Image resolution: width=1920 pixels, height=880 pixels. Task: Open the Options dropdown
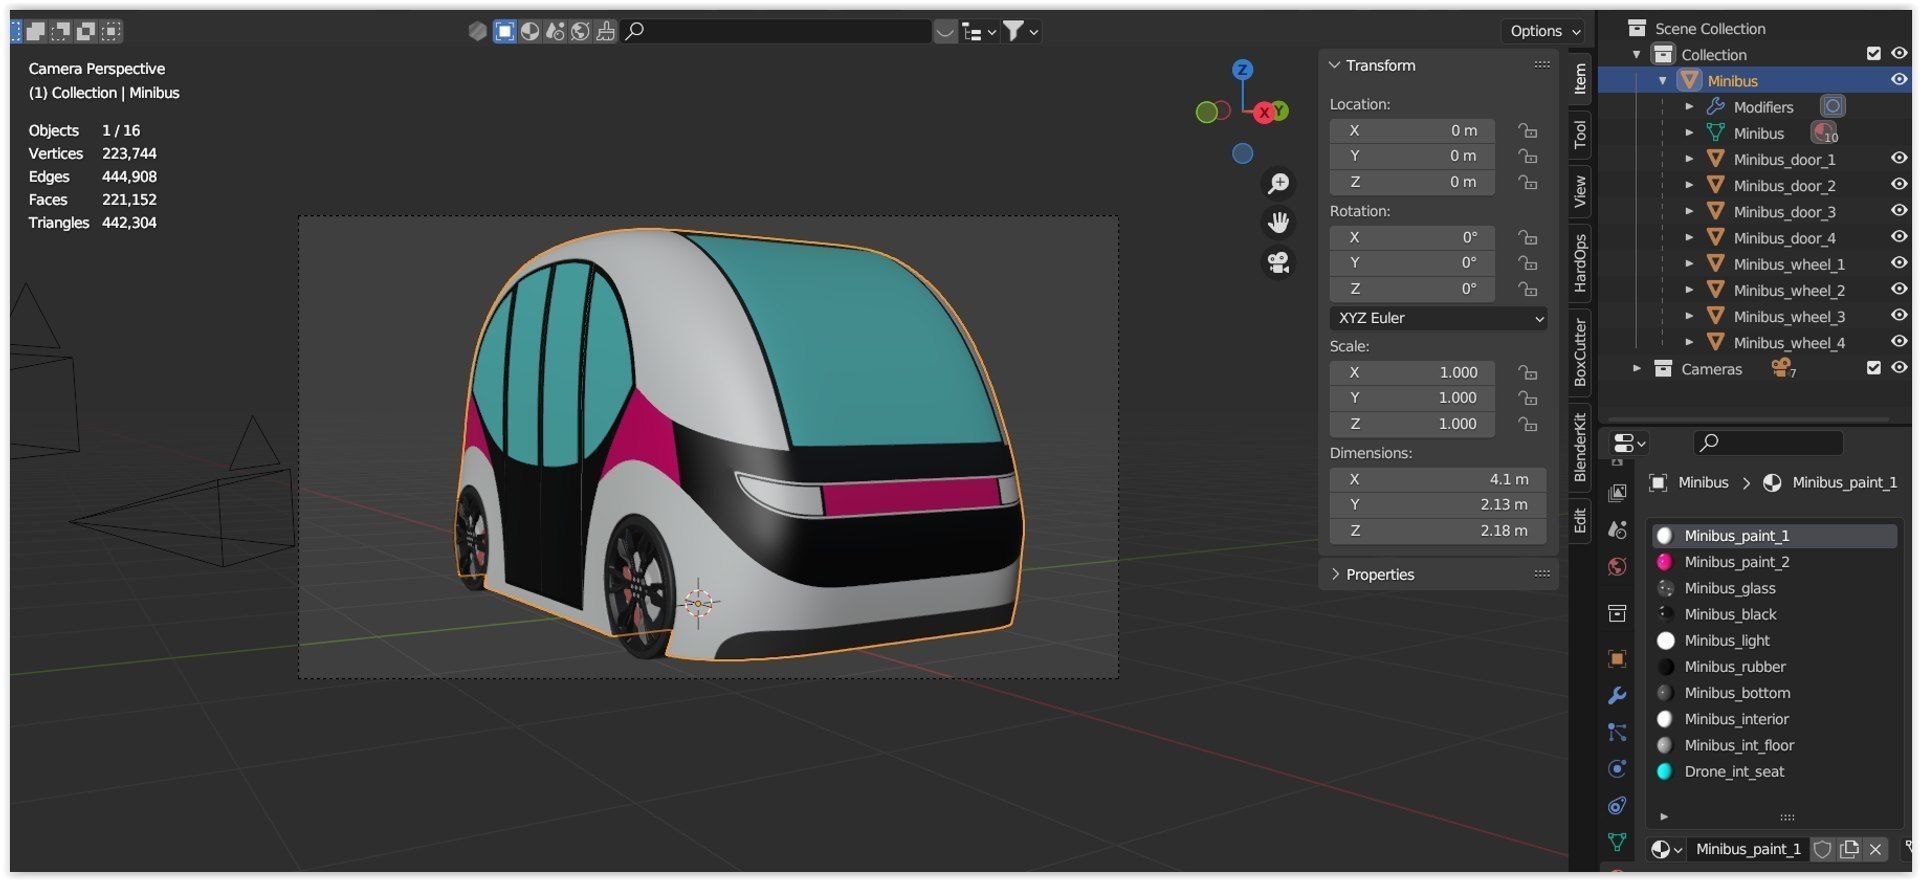[x=1544, y=31]
